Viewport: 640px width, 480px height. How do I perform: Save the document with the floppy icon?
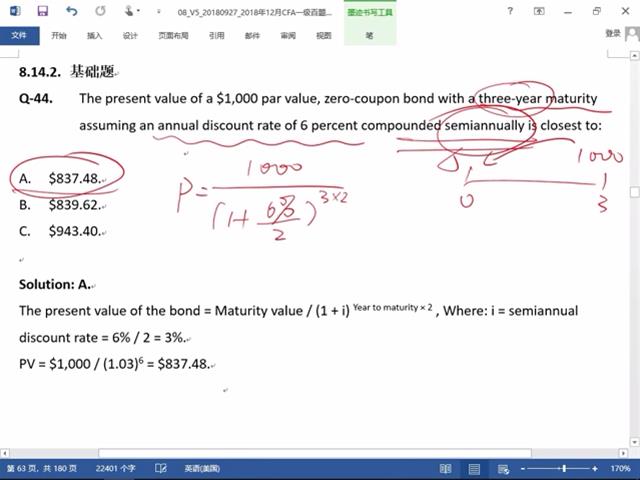tap(42, 11)
